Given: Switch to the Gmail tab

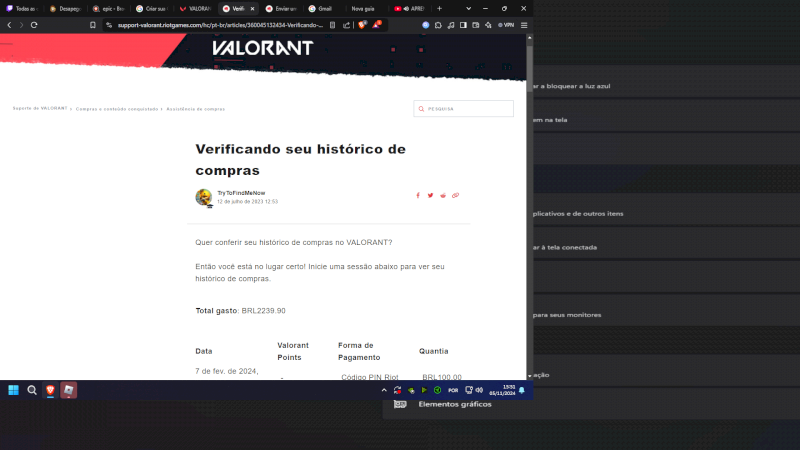Looking at the screenshot, I should pos(324,9).
